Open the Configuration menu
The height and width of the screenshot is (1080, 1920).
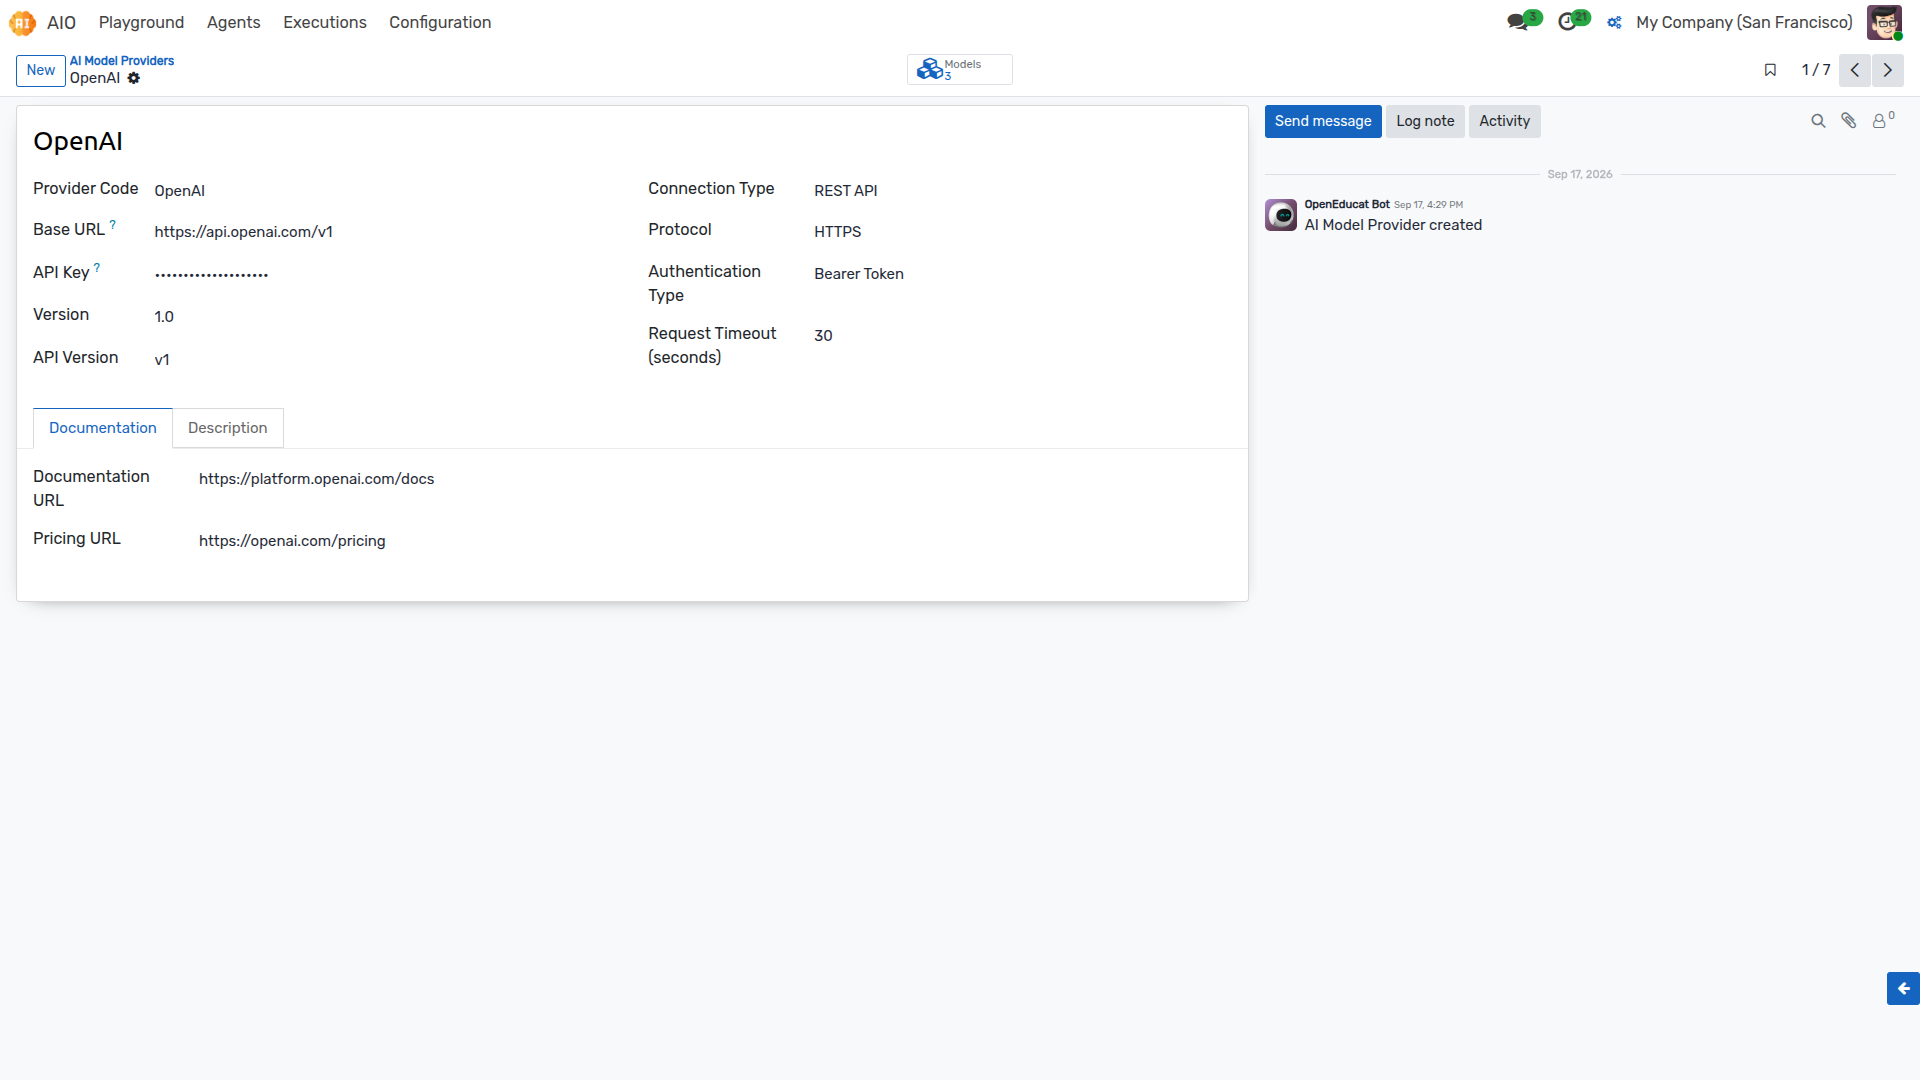(440, 22)
